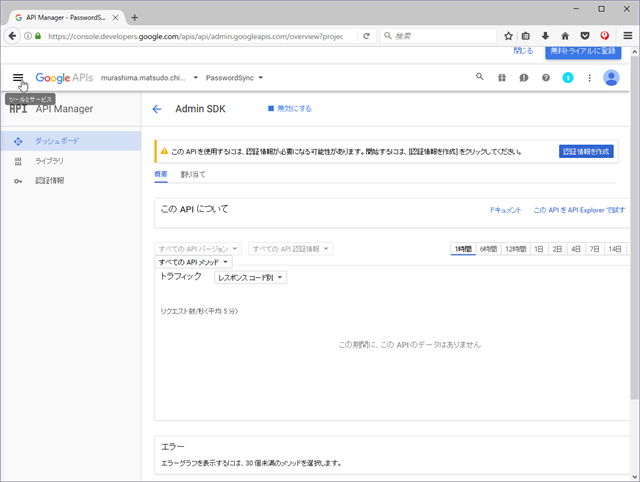Open the feedback speech bubble icon
The height and width of the screenshot is (482, 640).
tap(524, 78)
